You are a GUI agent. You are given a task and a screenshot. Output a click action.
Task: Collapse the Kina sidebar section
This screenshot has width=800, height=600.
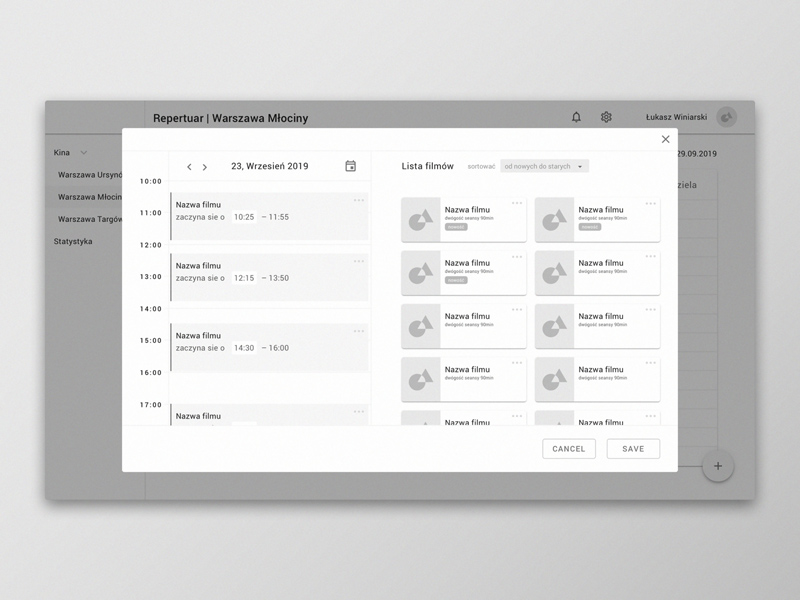click(x=84, y=153)
